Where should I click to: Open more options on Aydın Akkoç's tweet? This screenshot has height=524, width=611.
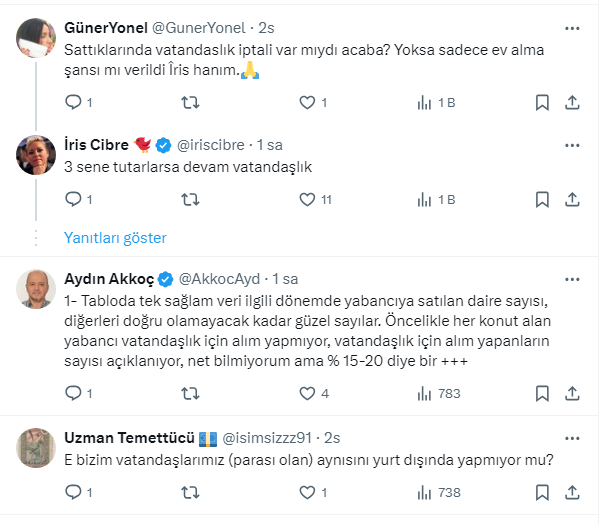[x=571, y=277]
